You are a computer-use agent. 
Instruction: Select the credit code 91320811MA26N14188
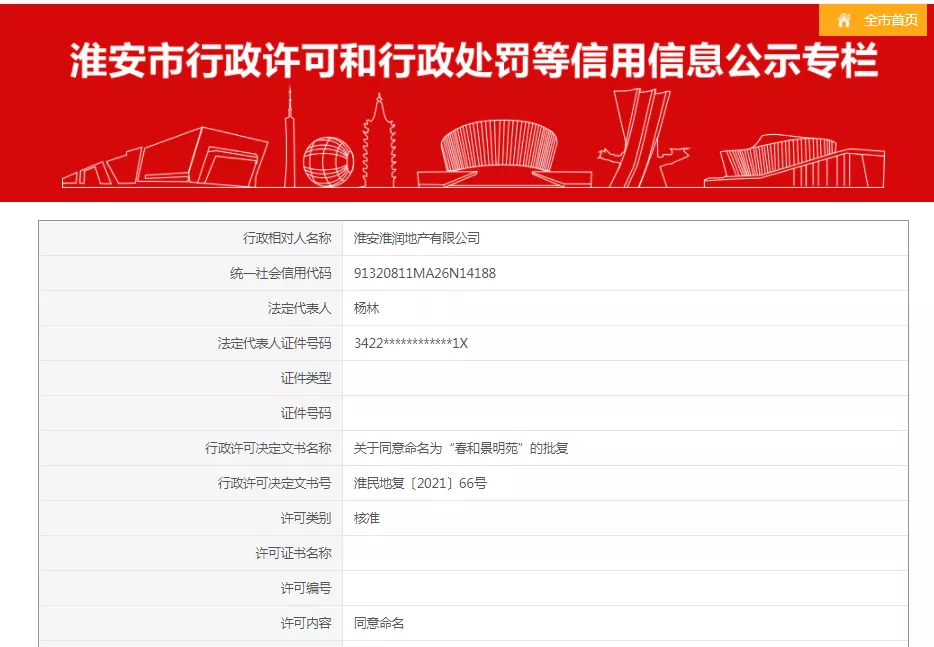pos(425,273)
